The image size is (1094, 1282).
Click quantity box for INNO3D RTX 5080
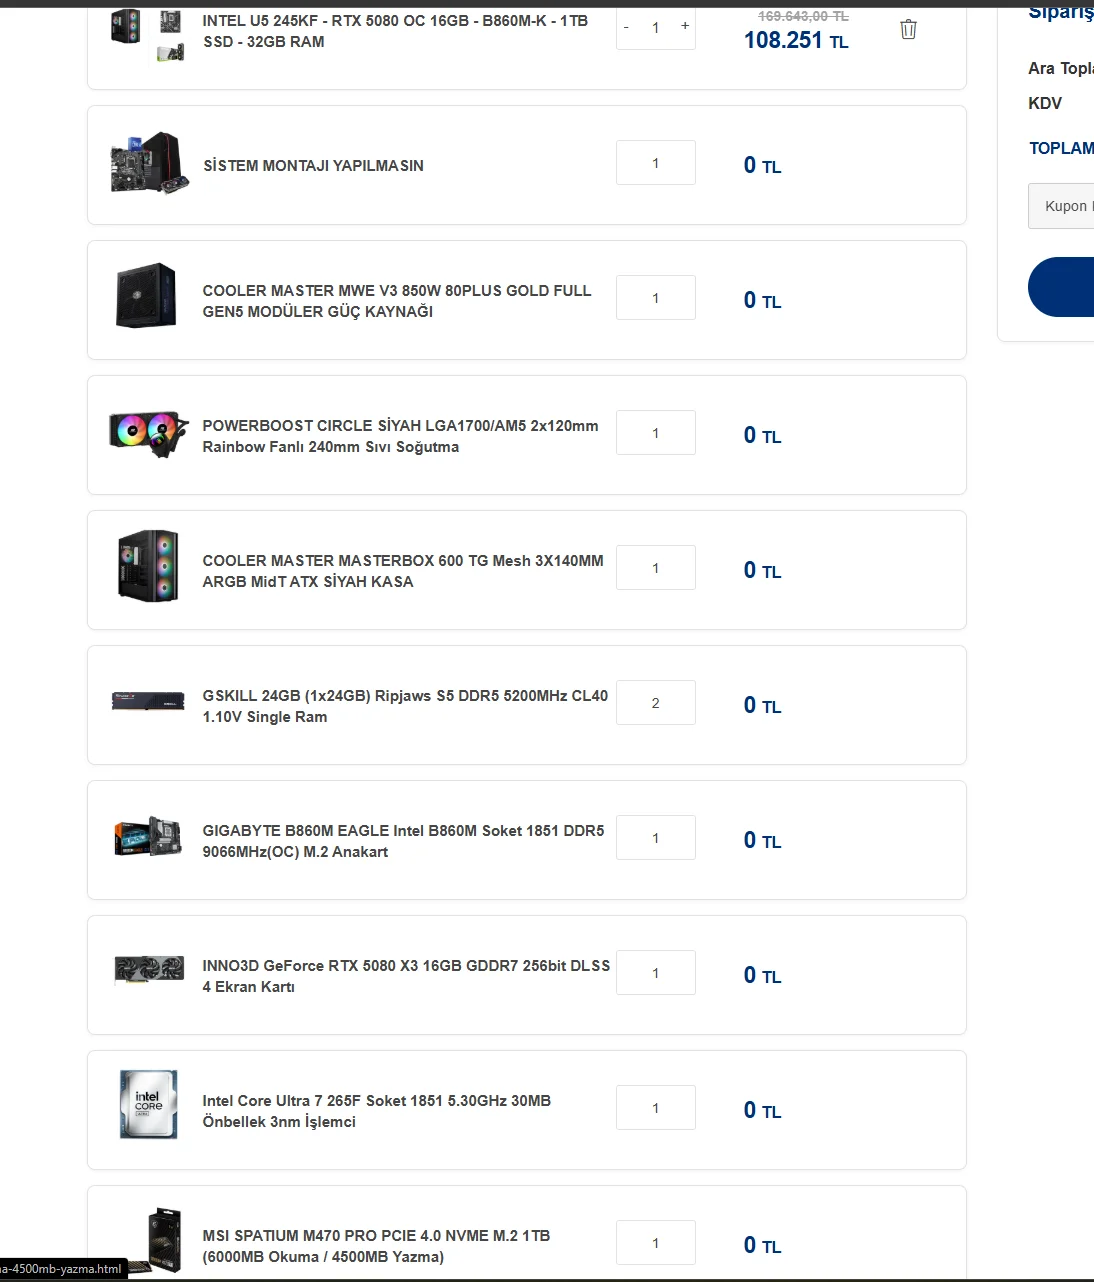point(656,973)
